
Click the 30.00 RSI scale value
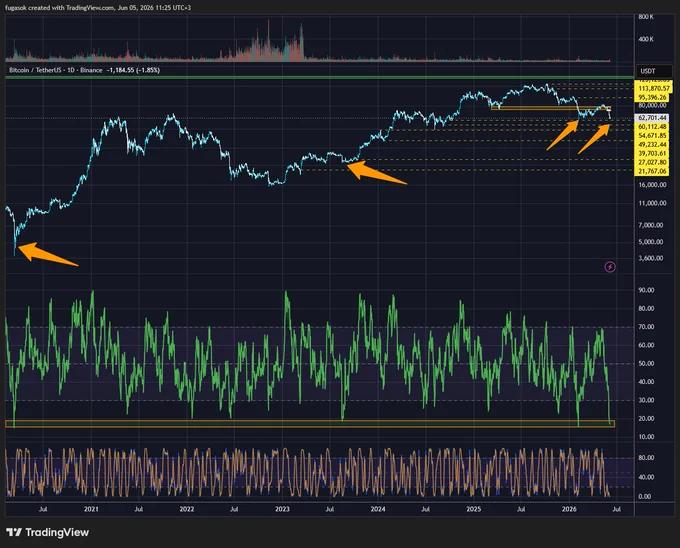(646, 400)
